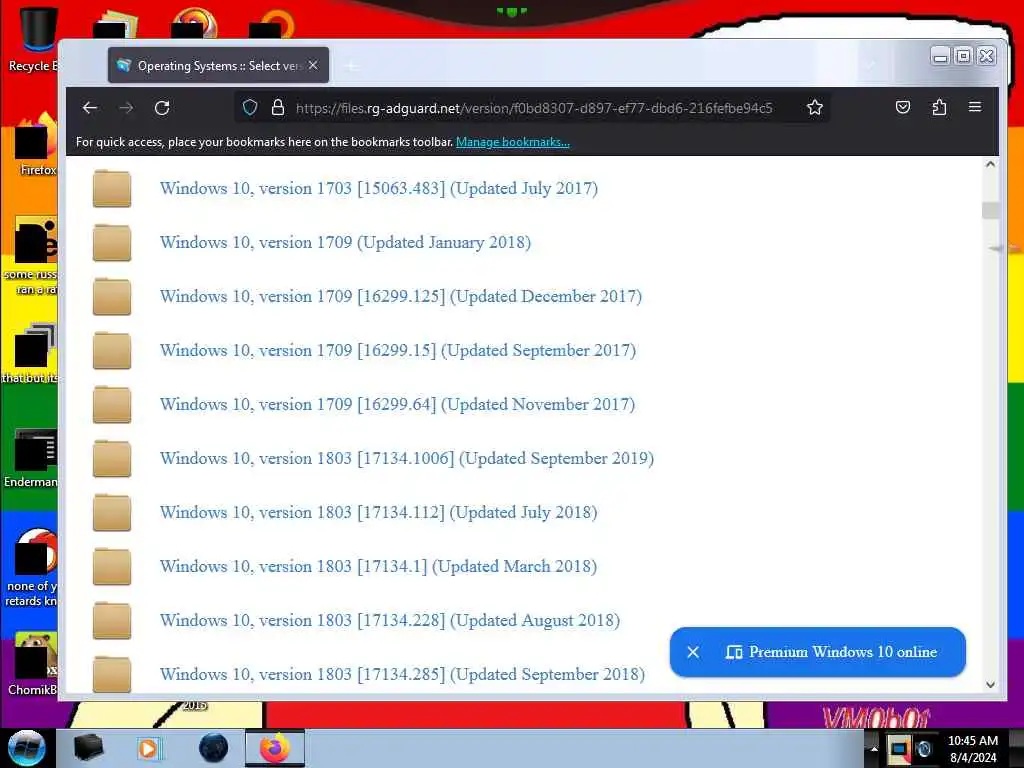This screenshot has height=768, width=1024.
Task: Open Manage bookmarks link
Action: (x=513, y=142)
